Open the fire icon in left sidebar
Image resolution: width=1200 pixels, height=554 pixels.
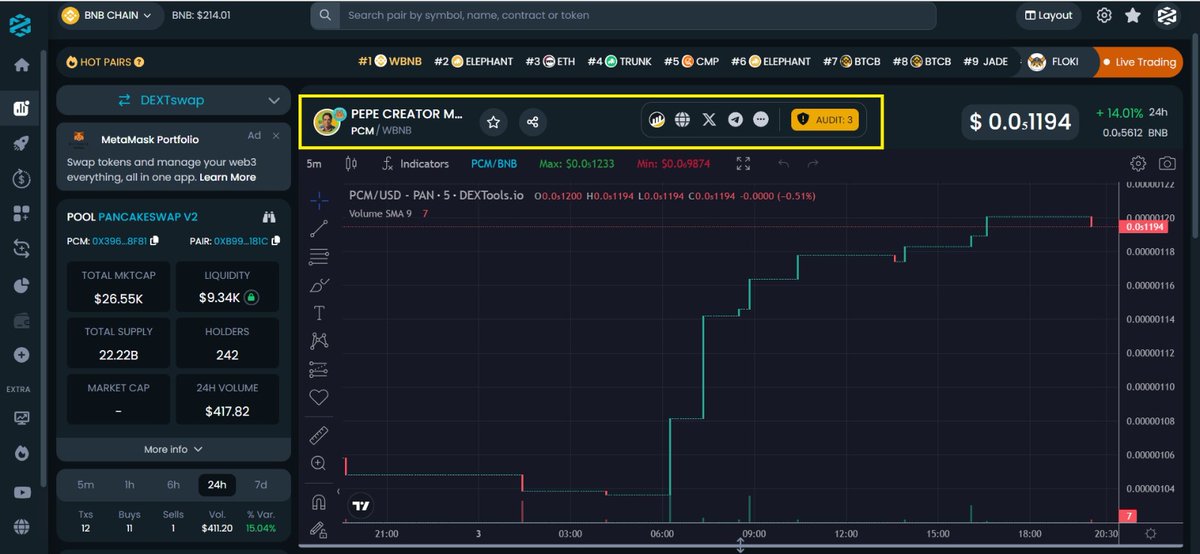[21, 453]
